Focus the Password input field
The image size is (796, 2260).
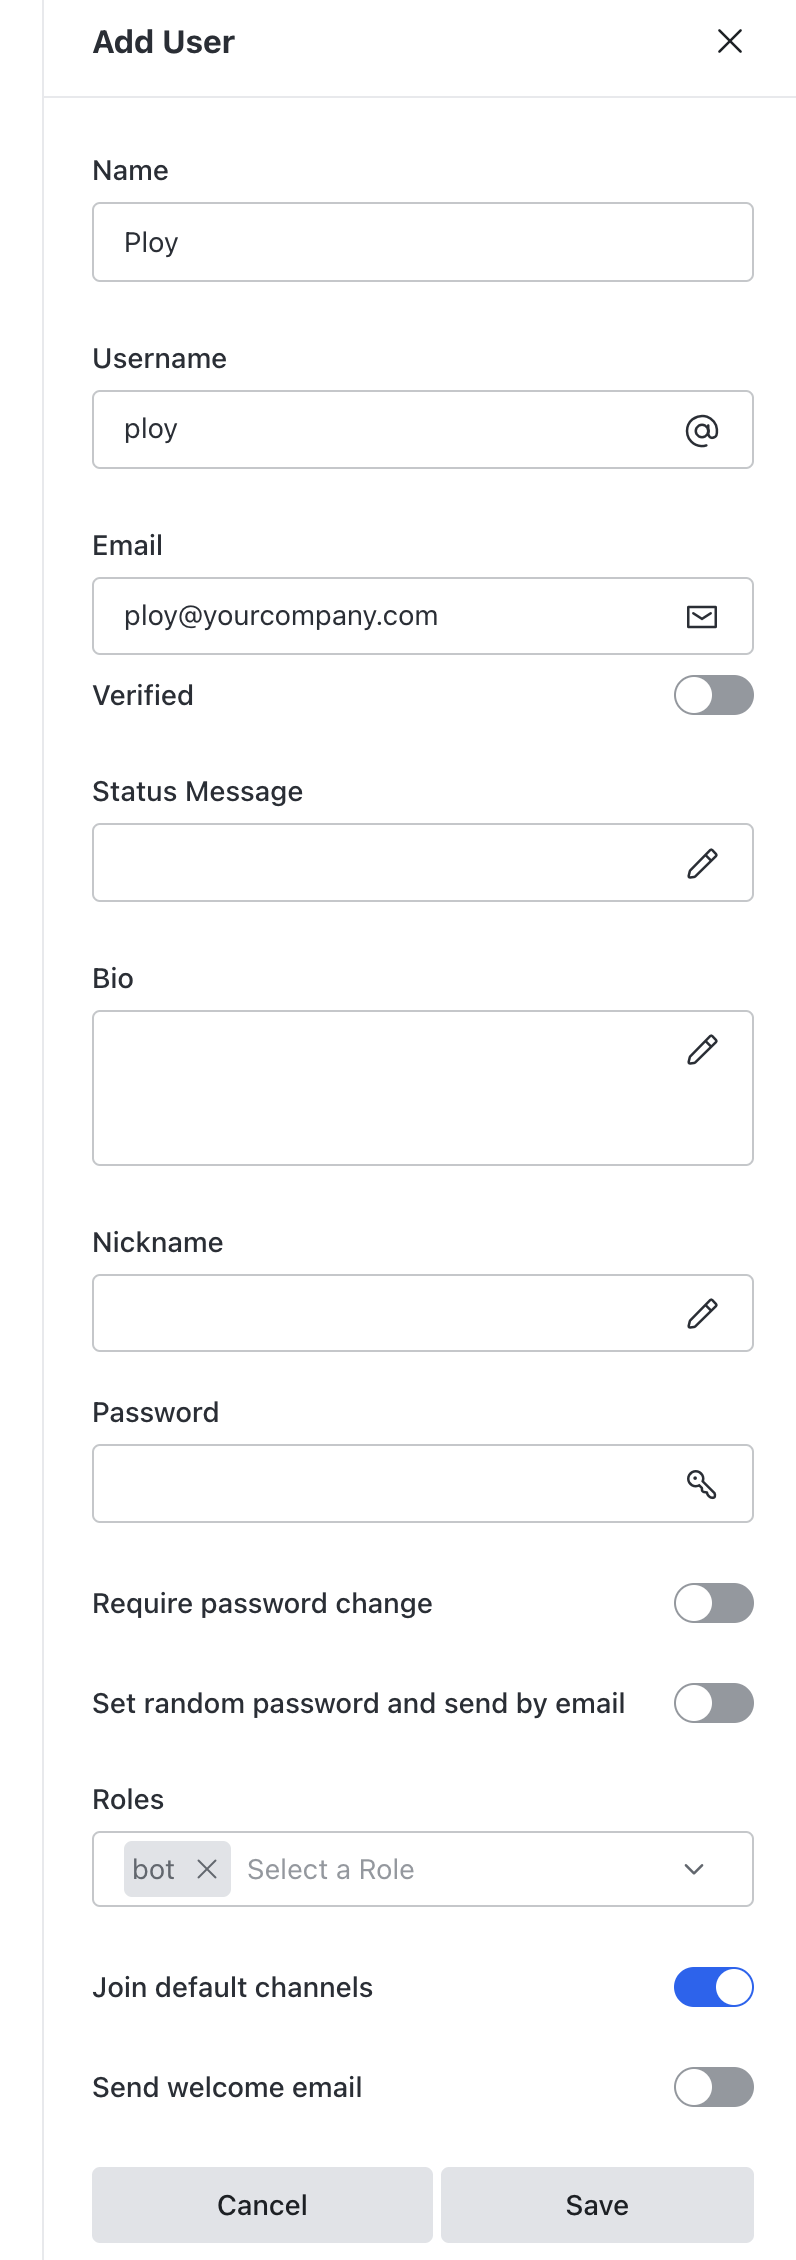(380, 1484)
